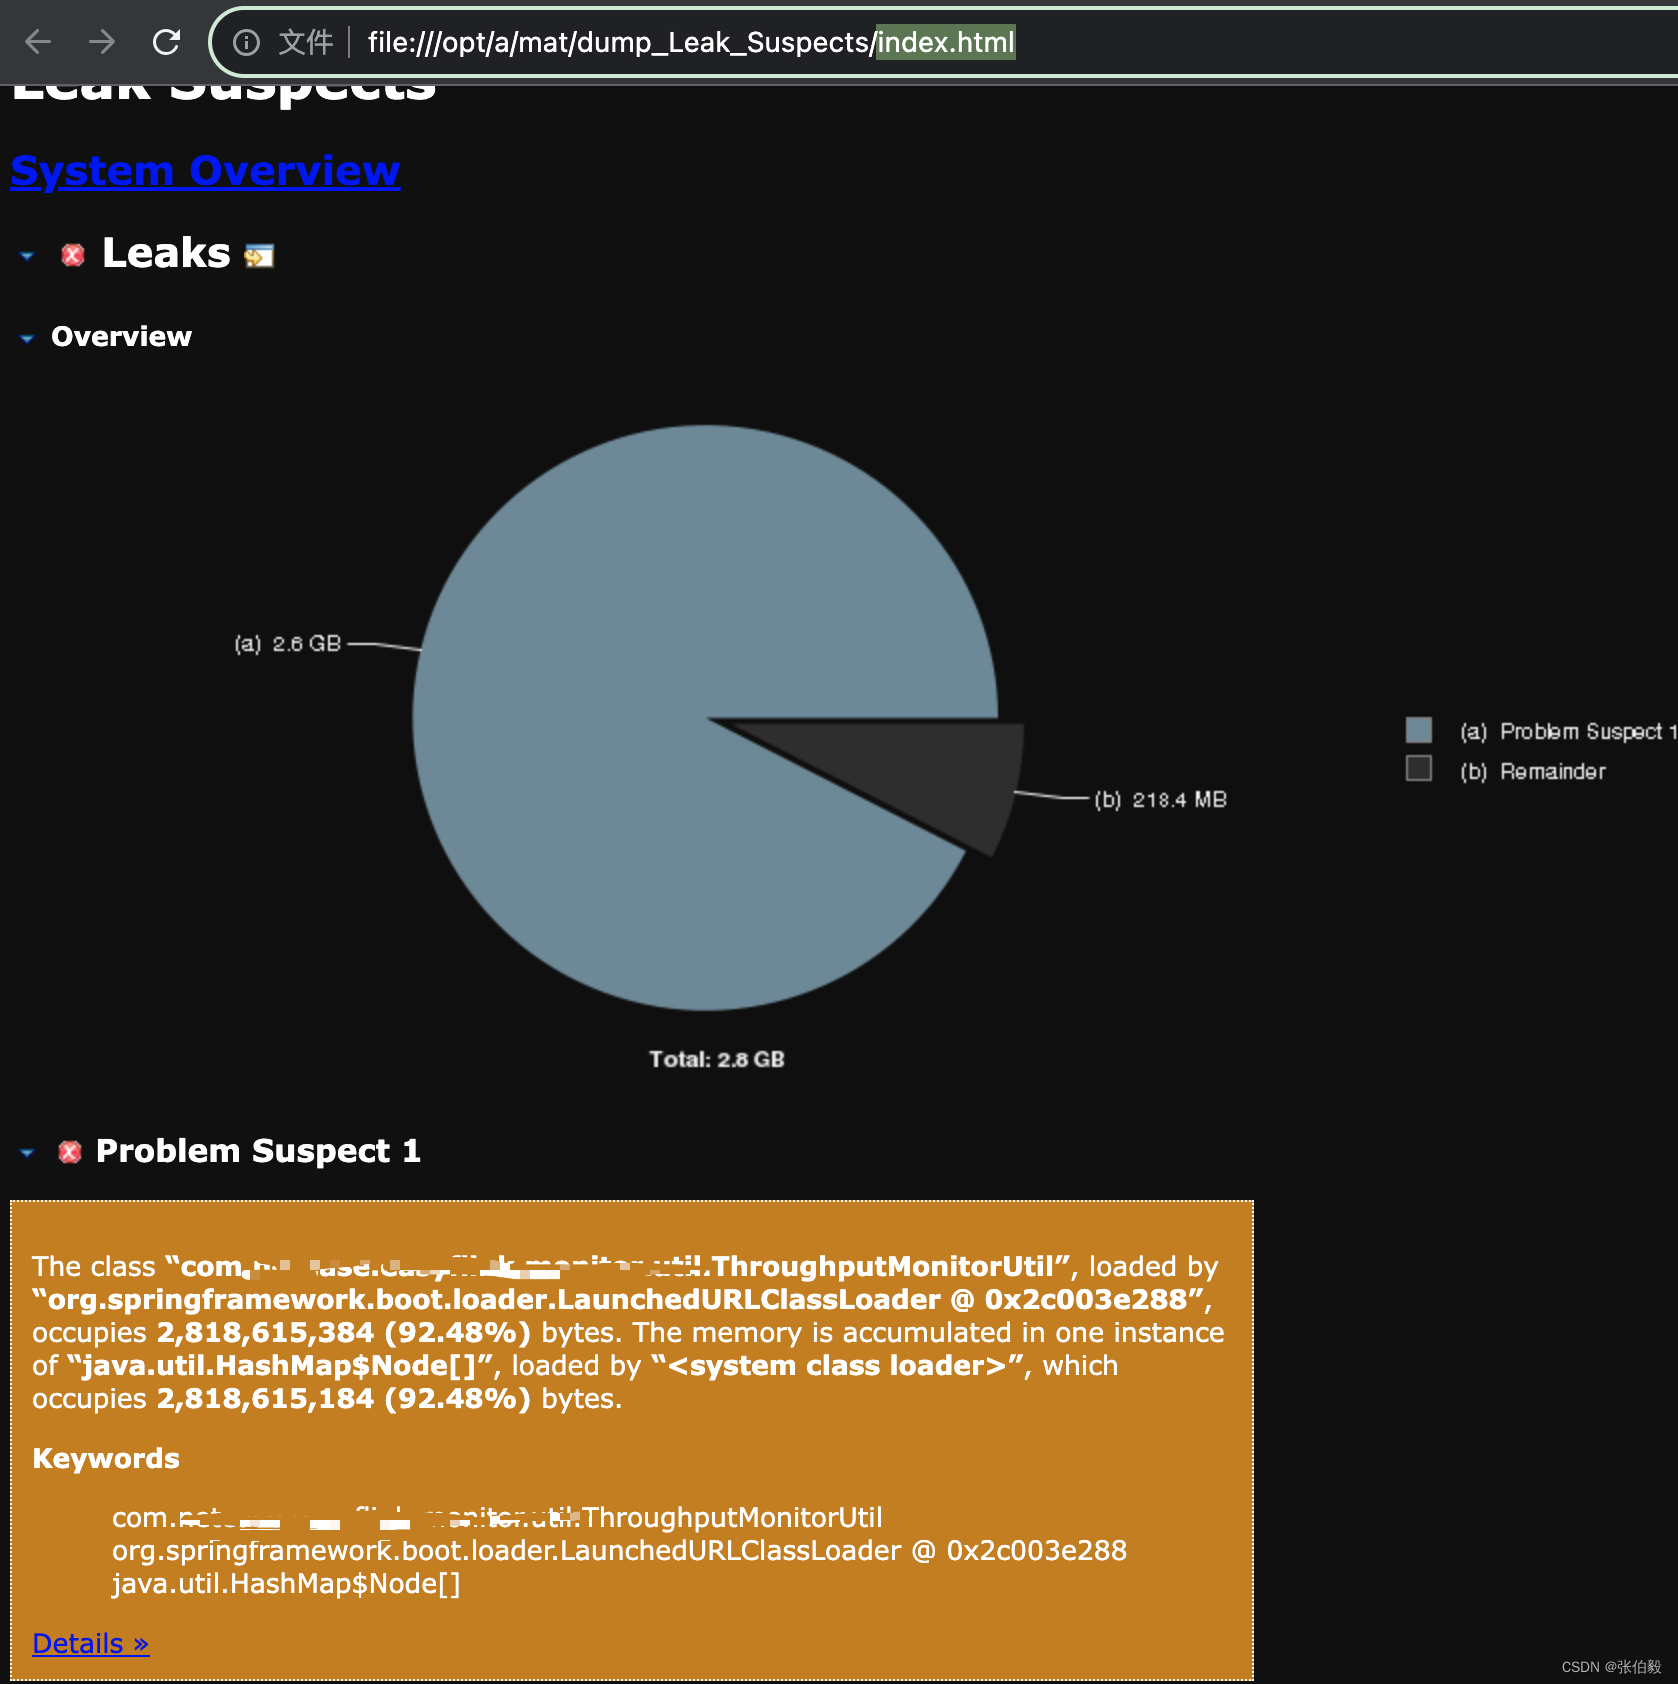
Task: Open the System Overview link
Action: 205,171
